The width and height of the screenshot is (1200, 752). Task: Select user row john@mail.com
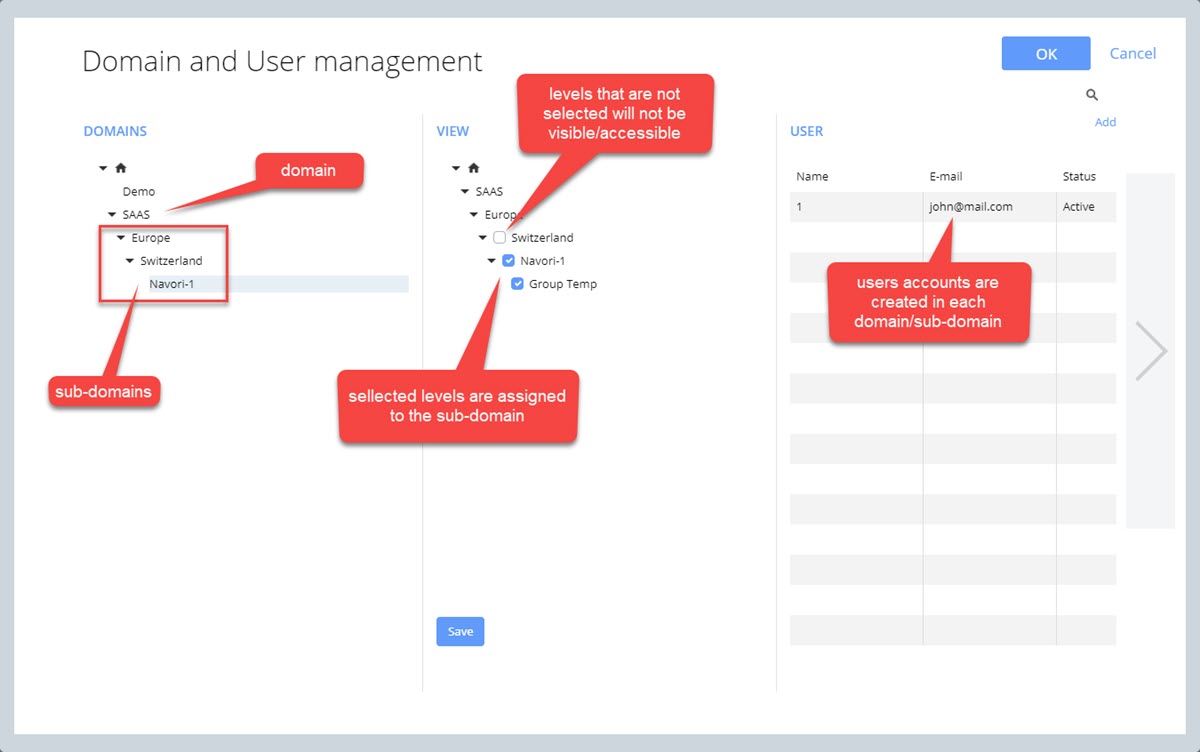pos(953,207)
